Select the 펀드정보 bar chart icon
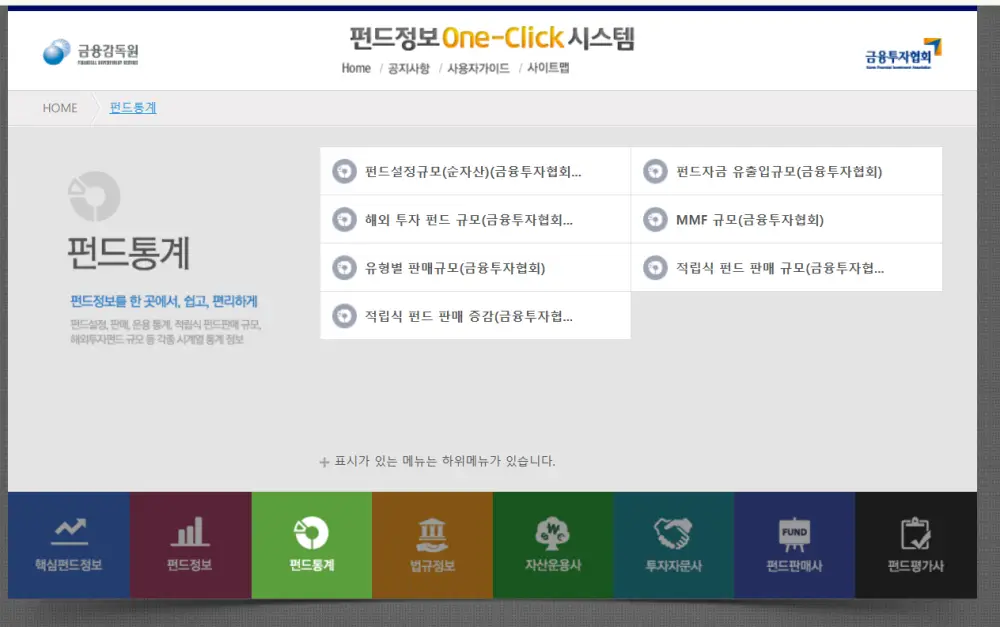Image resolution: width=1000 pixels, height=627 pixels. pyautogui.click(x=190, y=532)
